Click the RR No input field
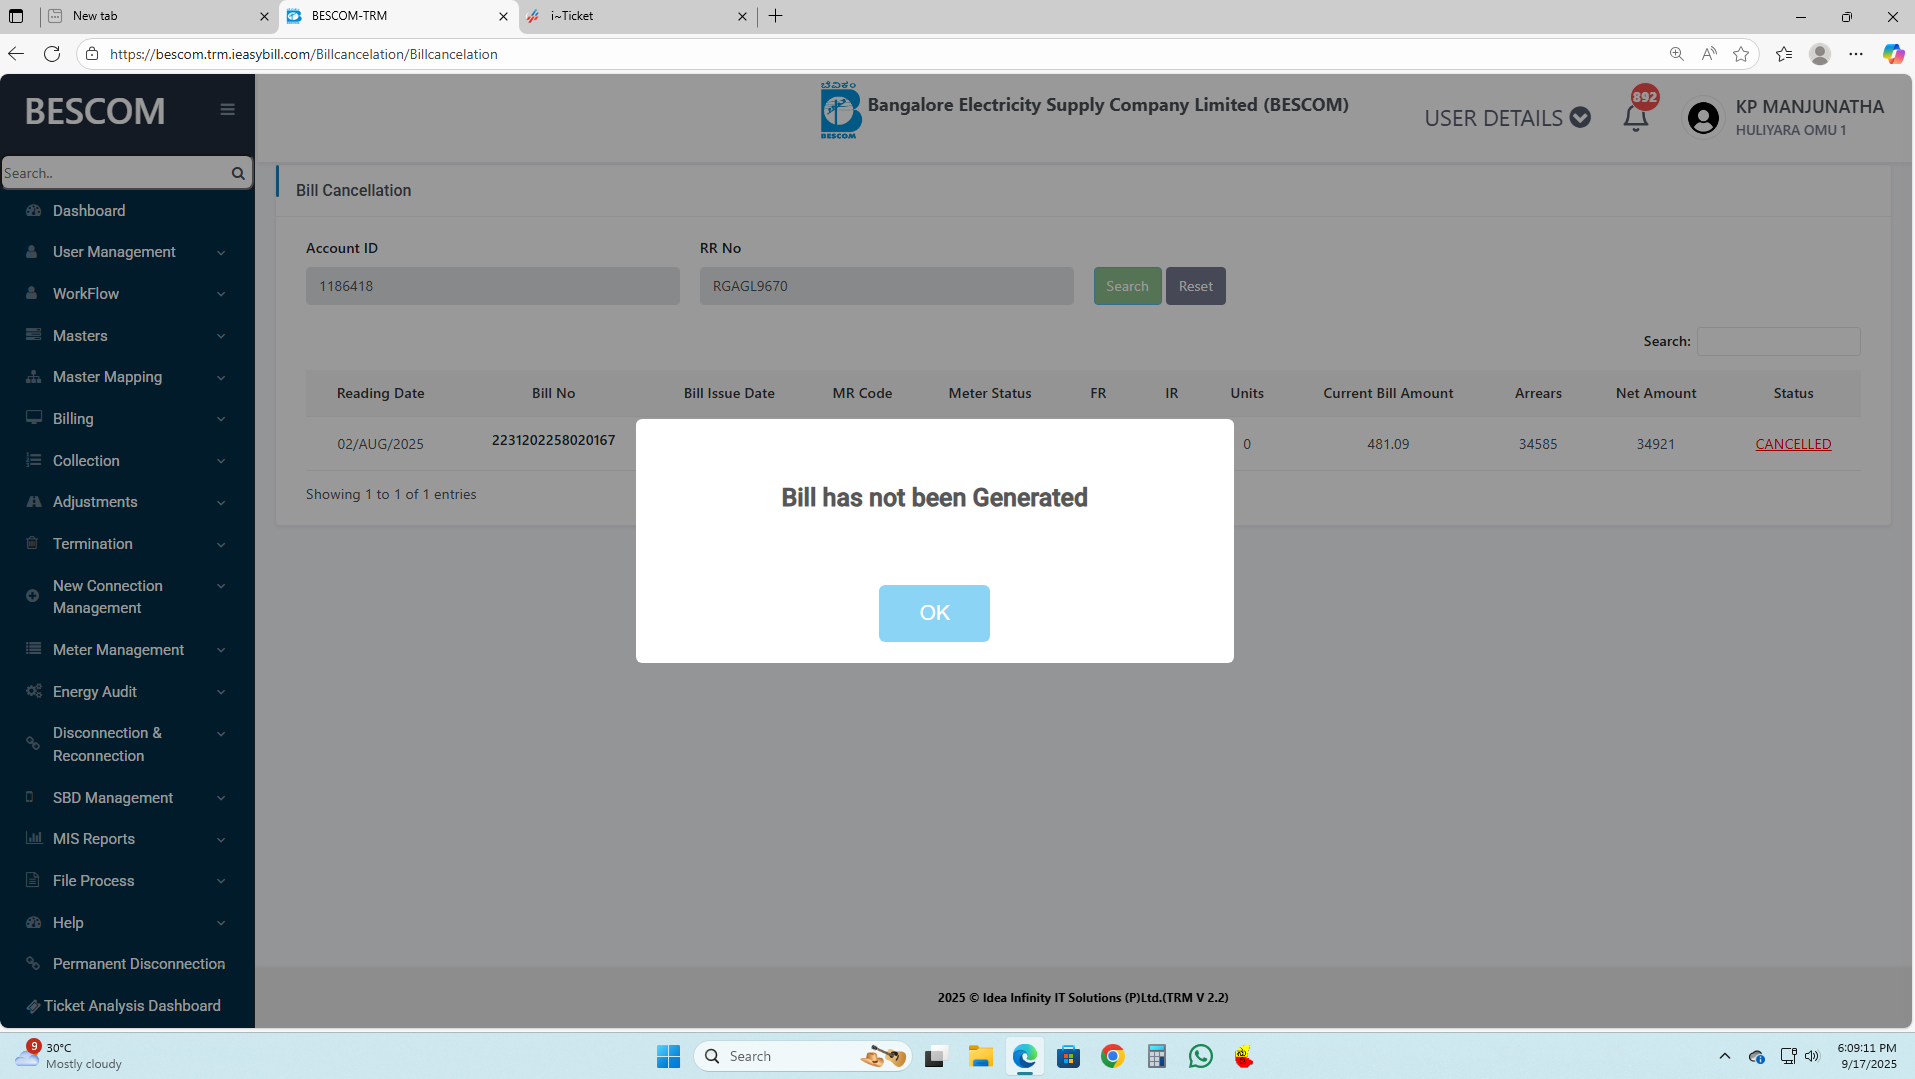Image resolution: width=1915 pixels, height=1079 pixels. 887,286
